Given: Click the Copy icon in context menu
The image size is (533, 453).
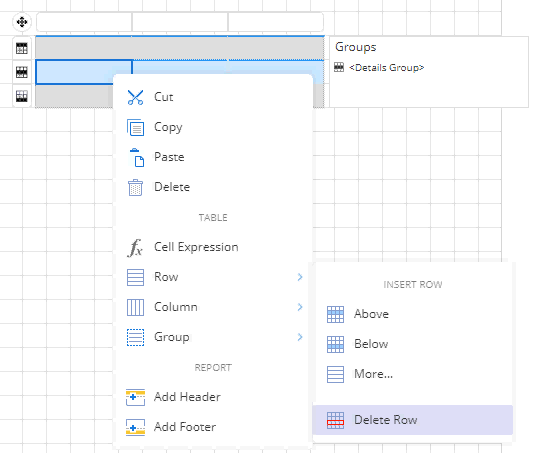Looking at the screenshot, I should 135,127.
